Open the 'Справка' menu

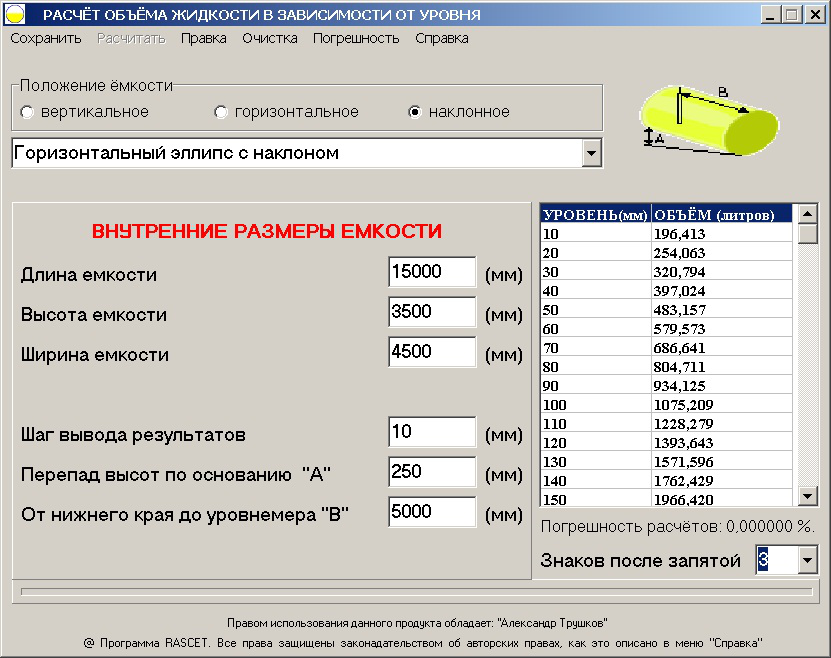point(440,36)
